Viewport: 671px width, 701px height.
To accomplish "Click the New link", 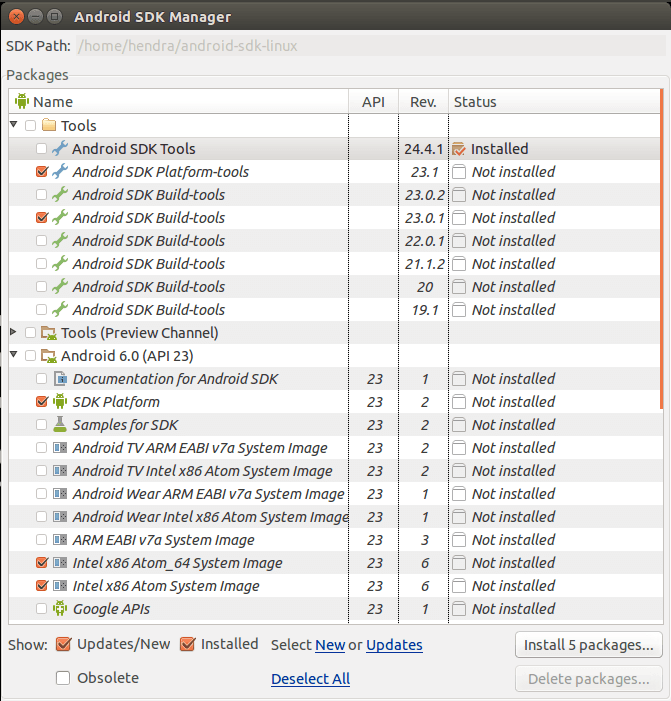I will pyautogui.click(x=330, y=645).
